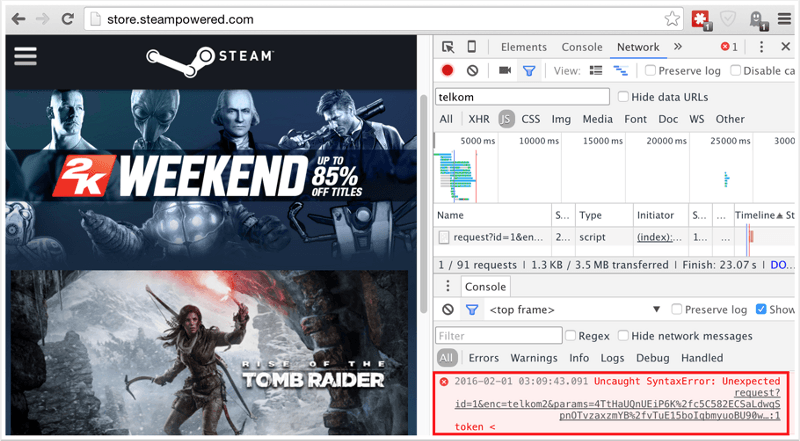This screenshot has height=441, width=800.
Task: Open the Console tab in DevTools header
Action: [582, 47]
